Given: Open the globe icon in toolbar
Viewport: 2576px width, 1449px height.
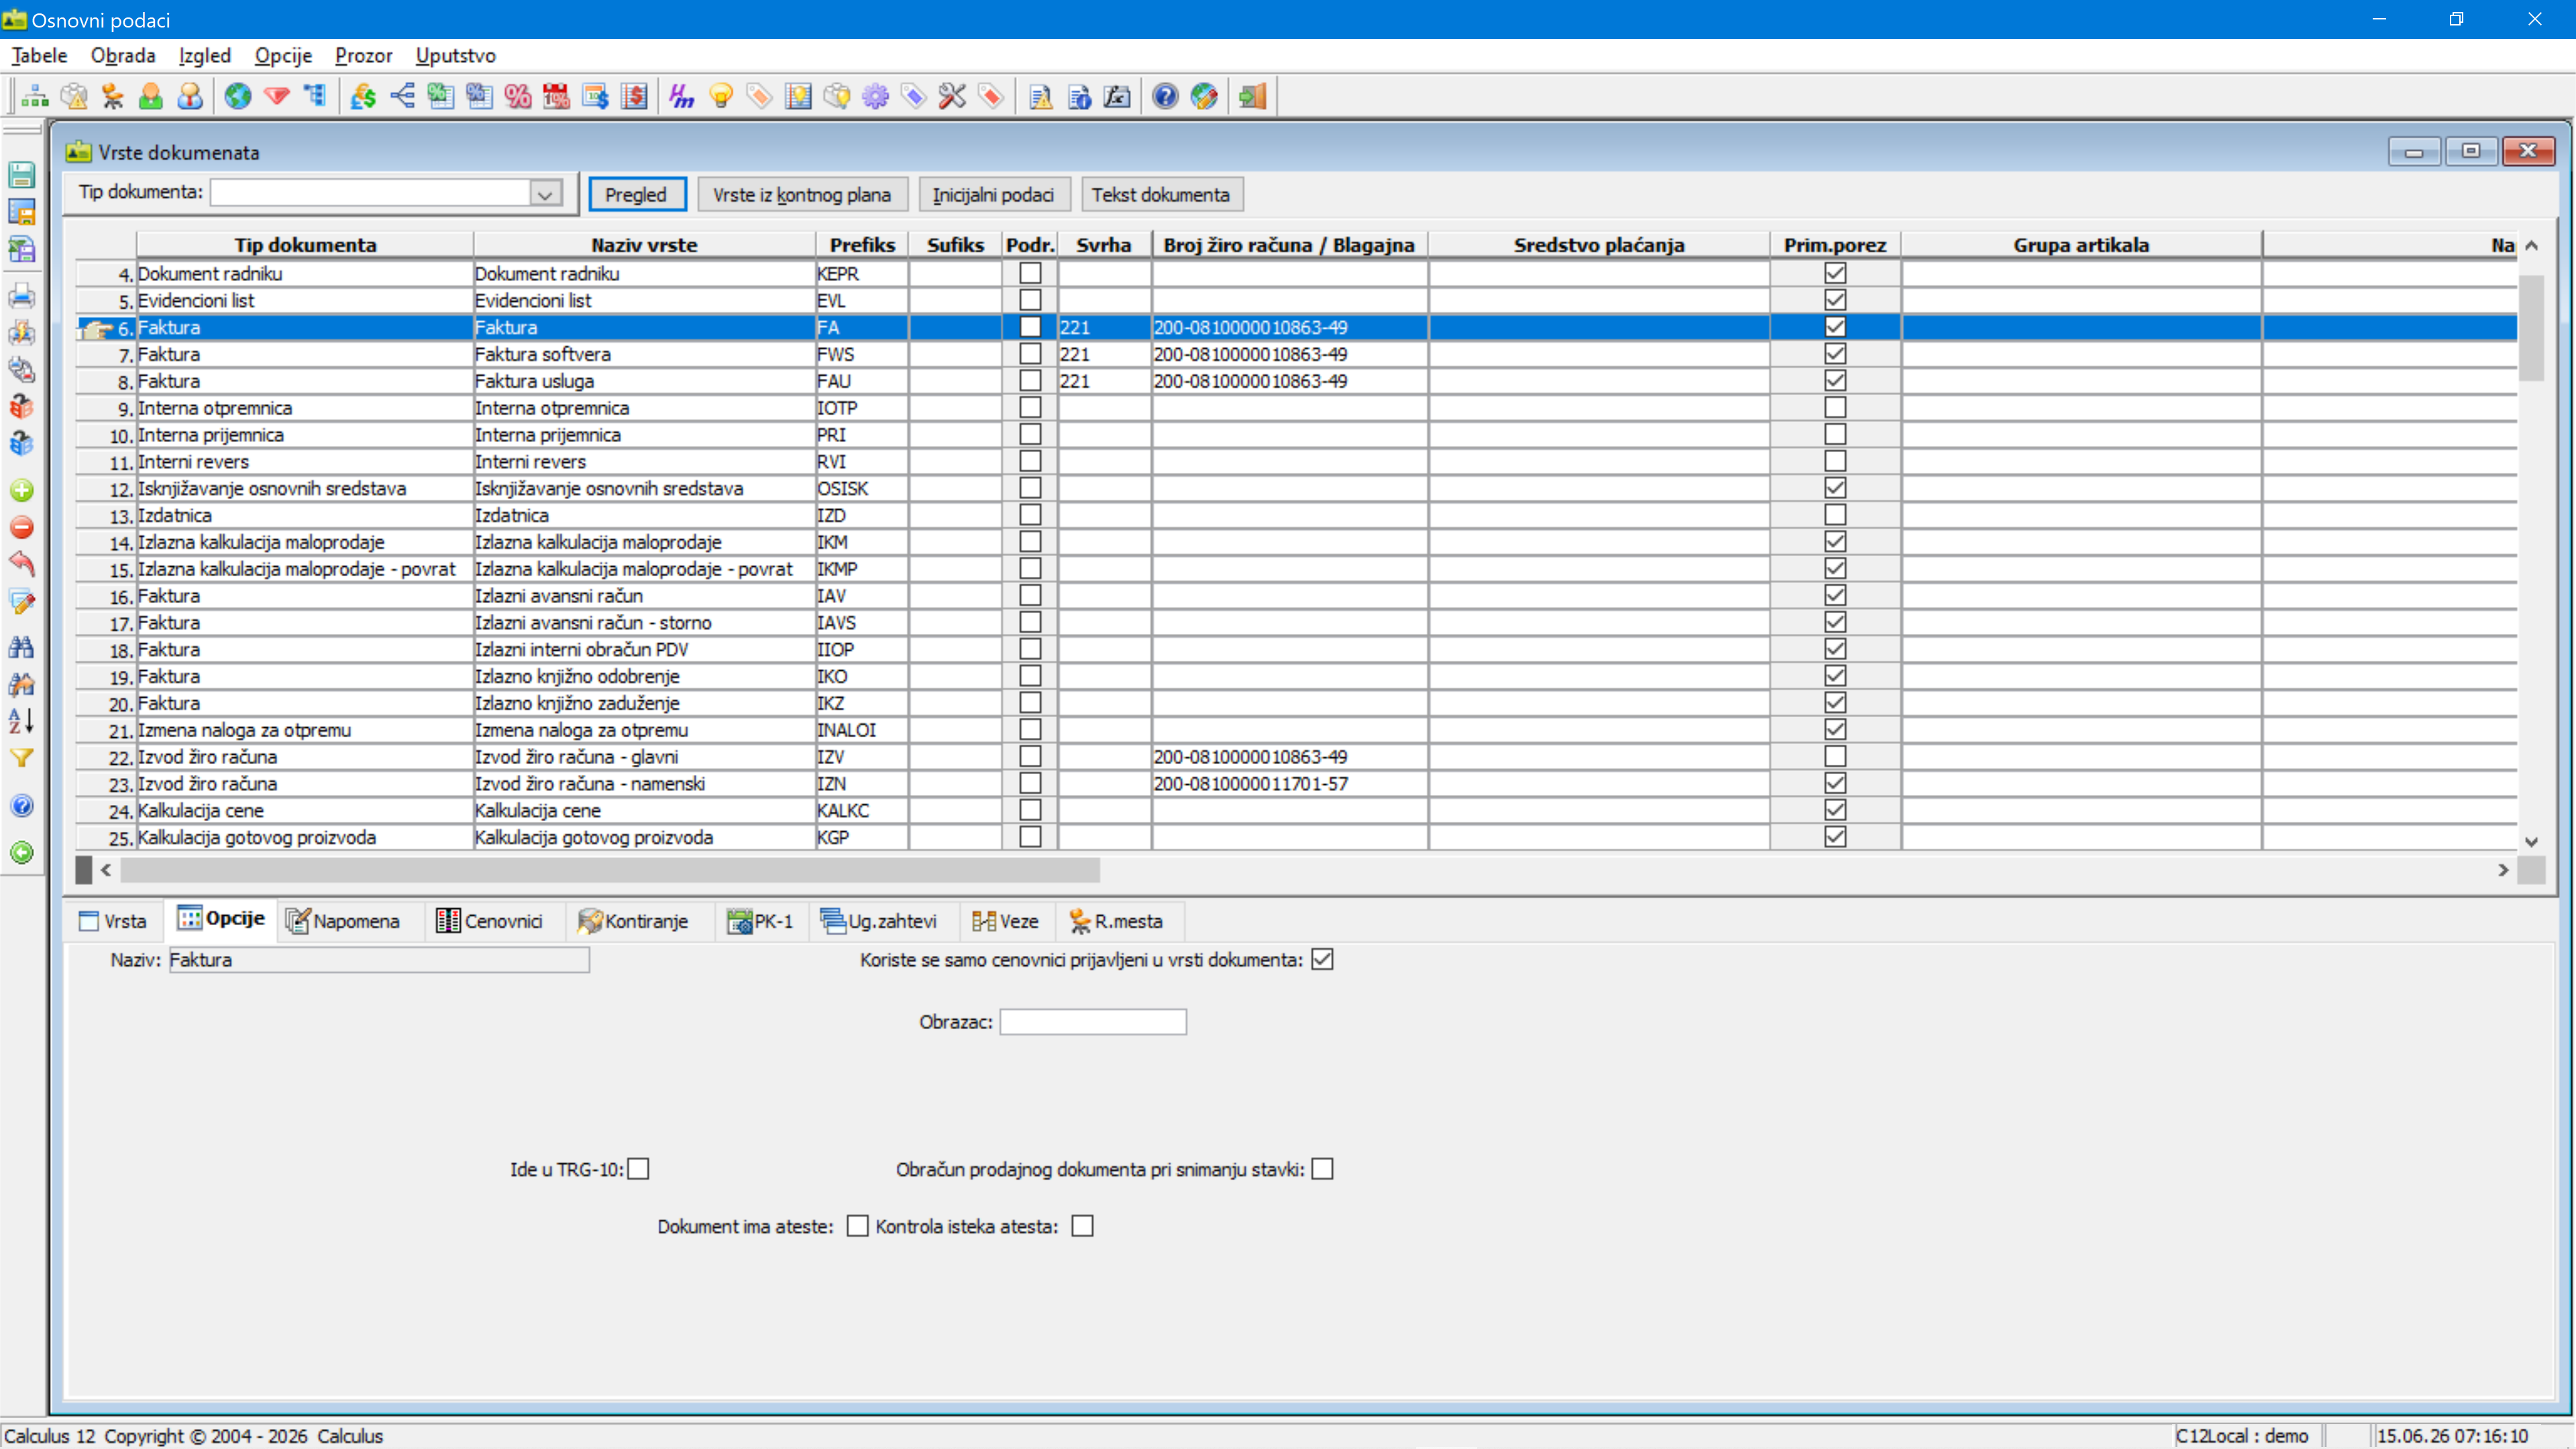Looking at the screenshot, I should [238, 96].
